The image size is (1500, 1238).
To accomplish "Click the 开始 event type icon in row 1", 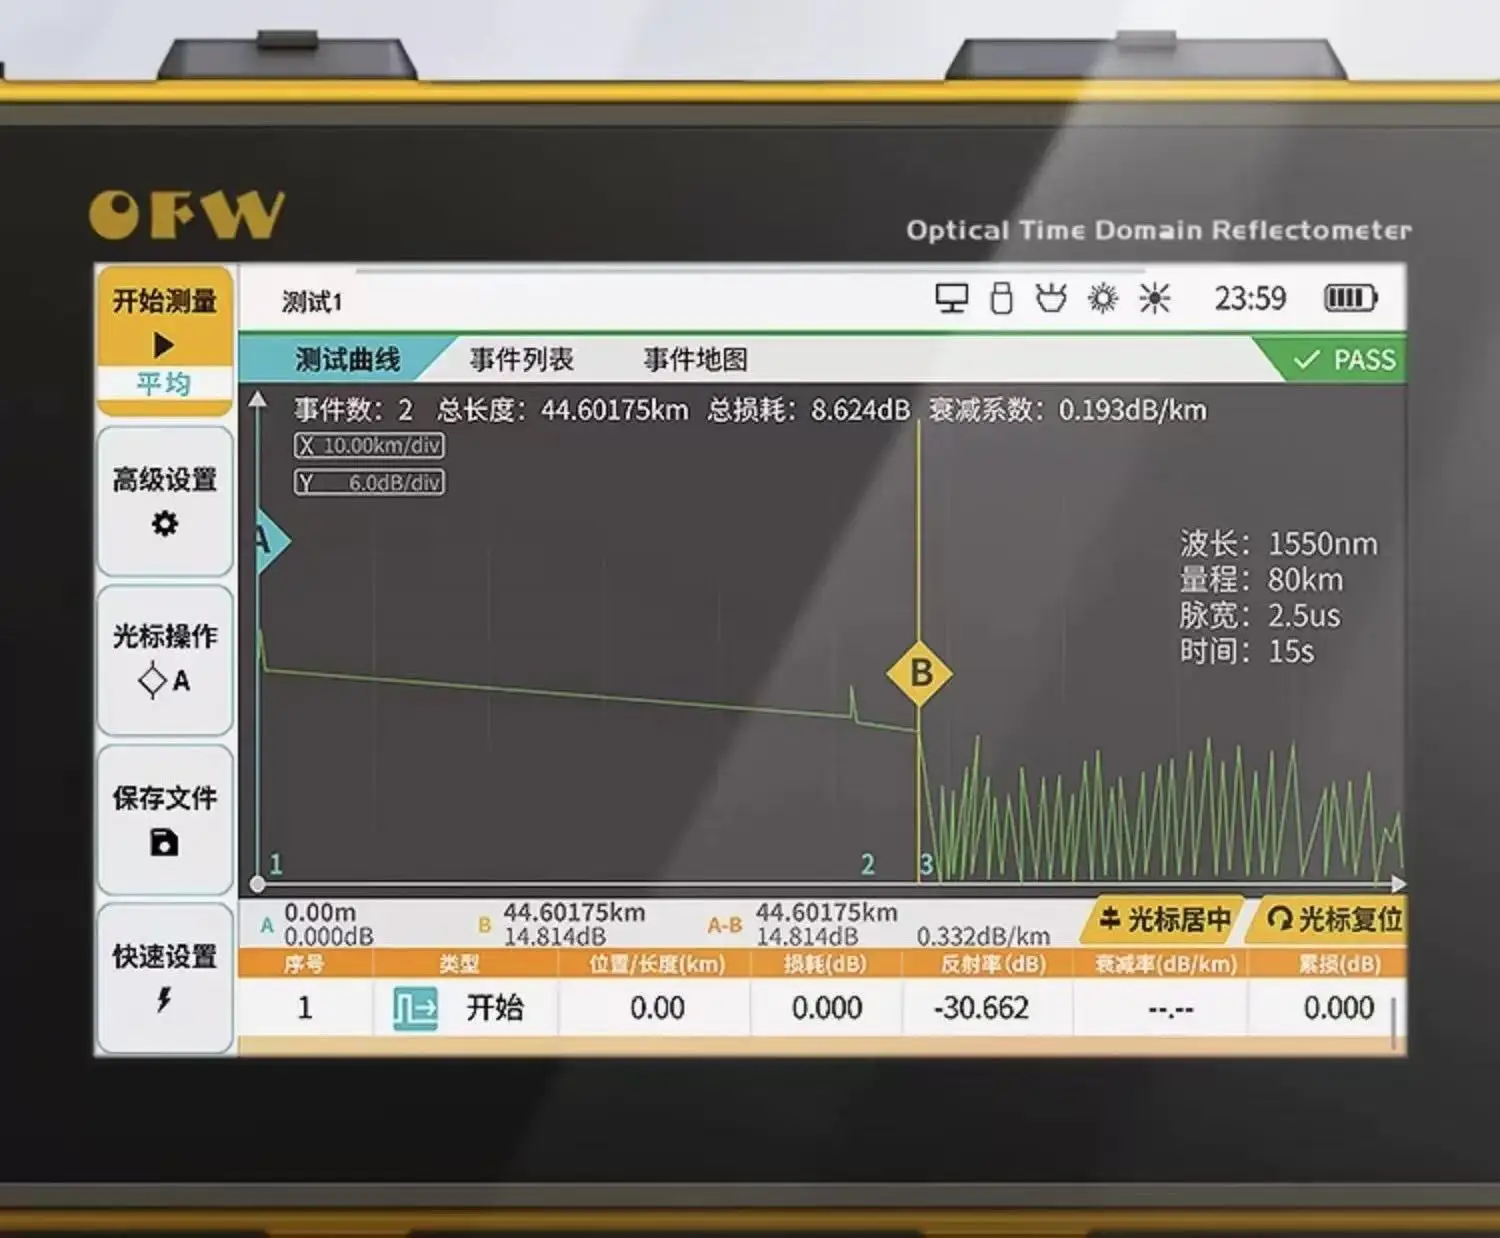I will [415, 1008].
